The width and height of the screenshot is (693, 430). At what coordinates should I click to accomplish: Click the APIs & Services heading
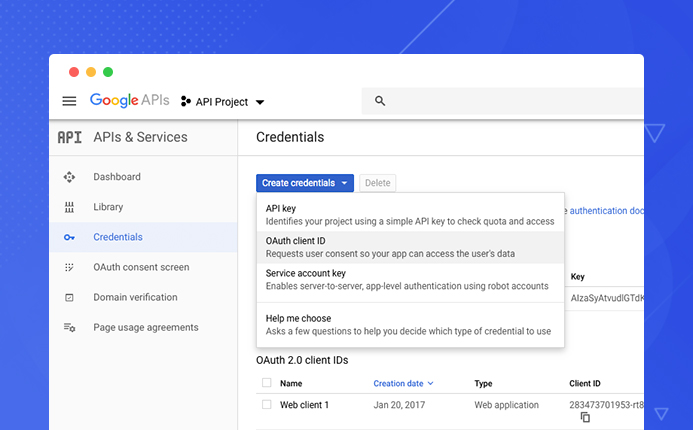pos(140,137)
